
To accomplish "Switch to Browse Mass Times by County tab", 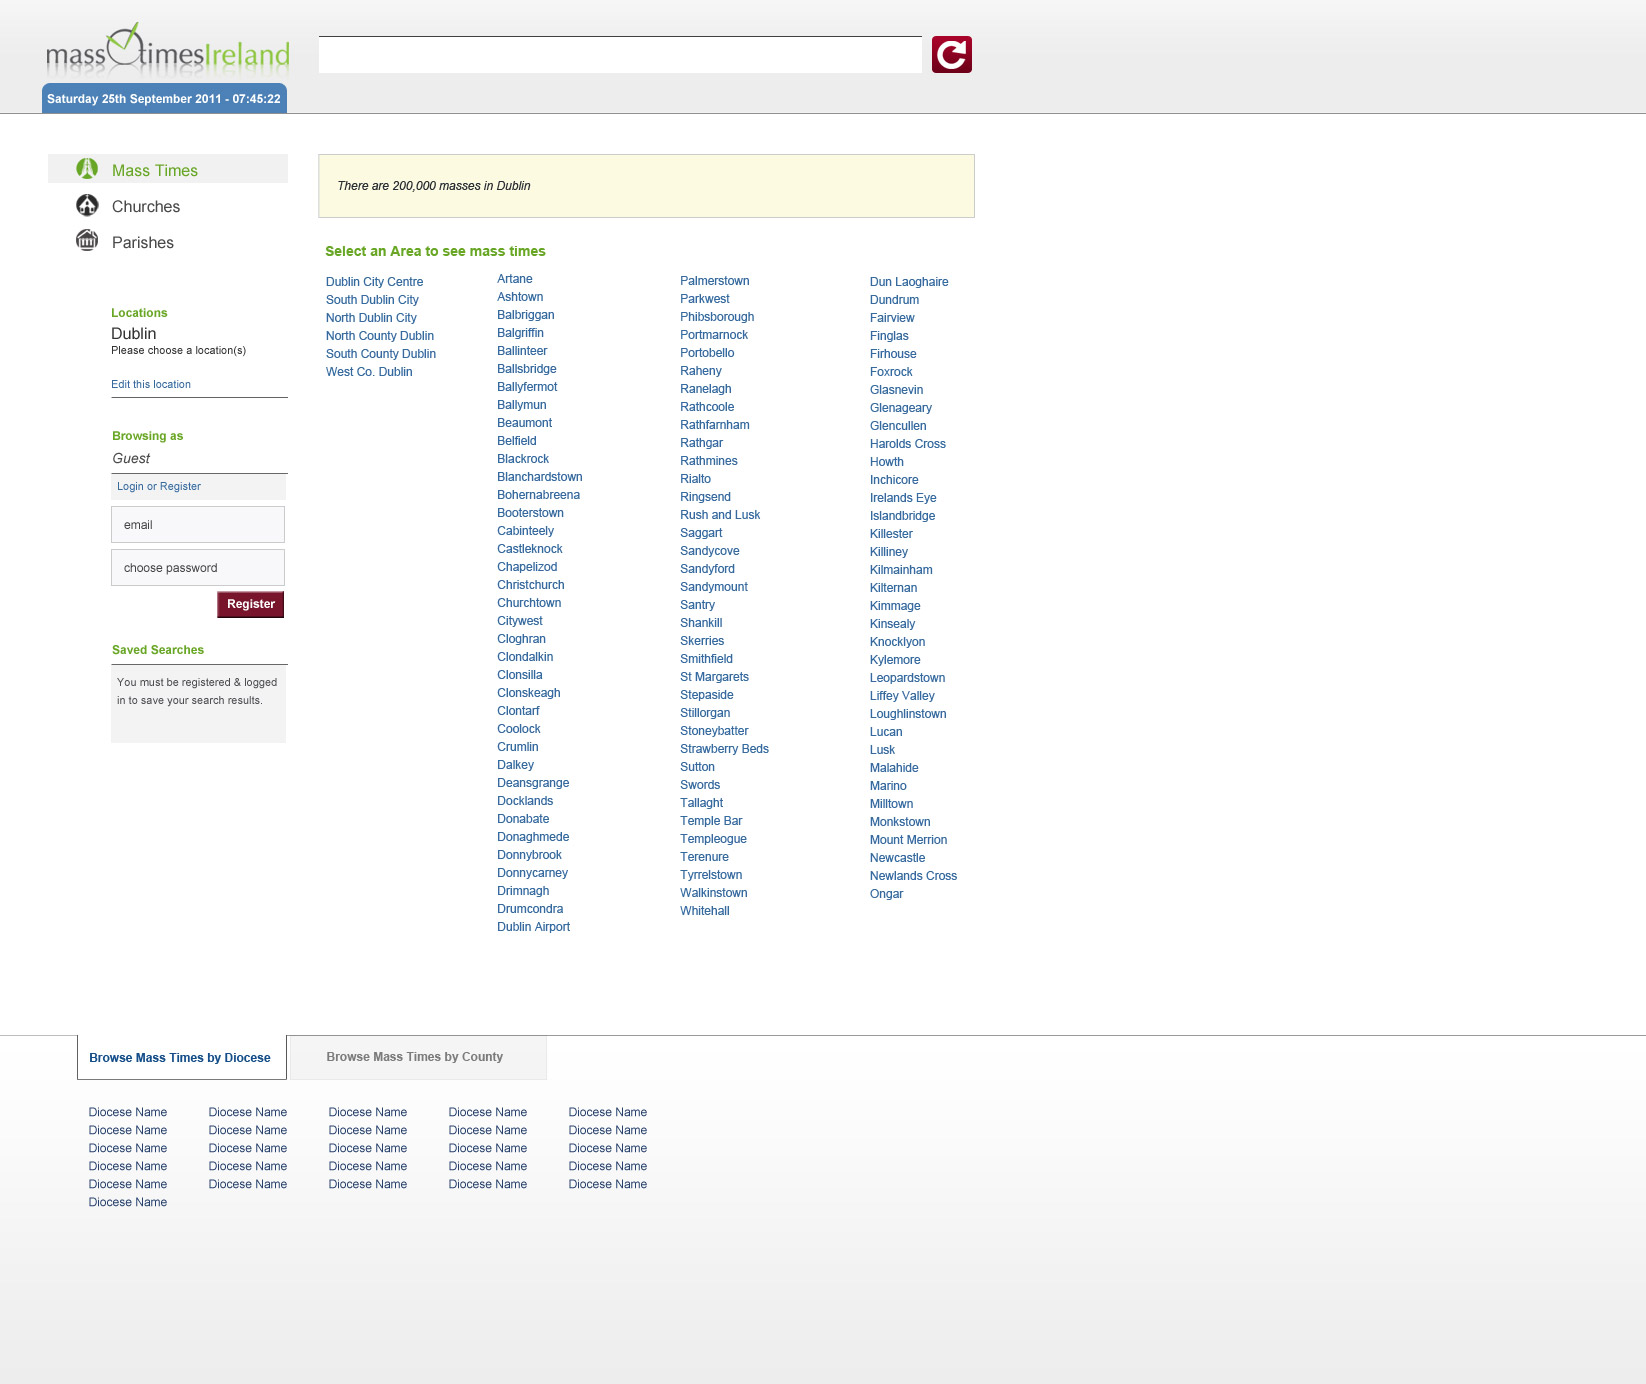I will (x=415, y=1057).
